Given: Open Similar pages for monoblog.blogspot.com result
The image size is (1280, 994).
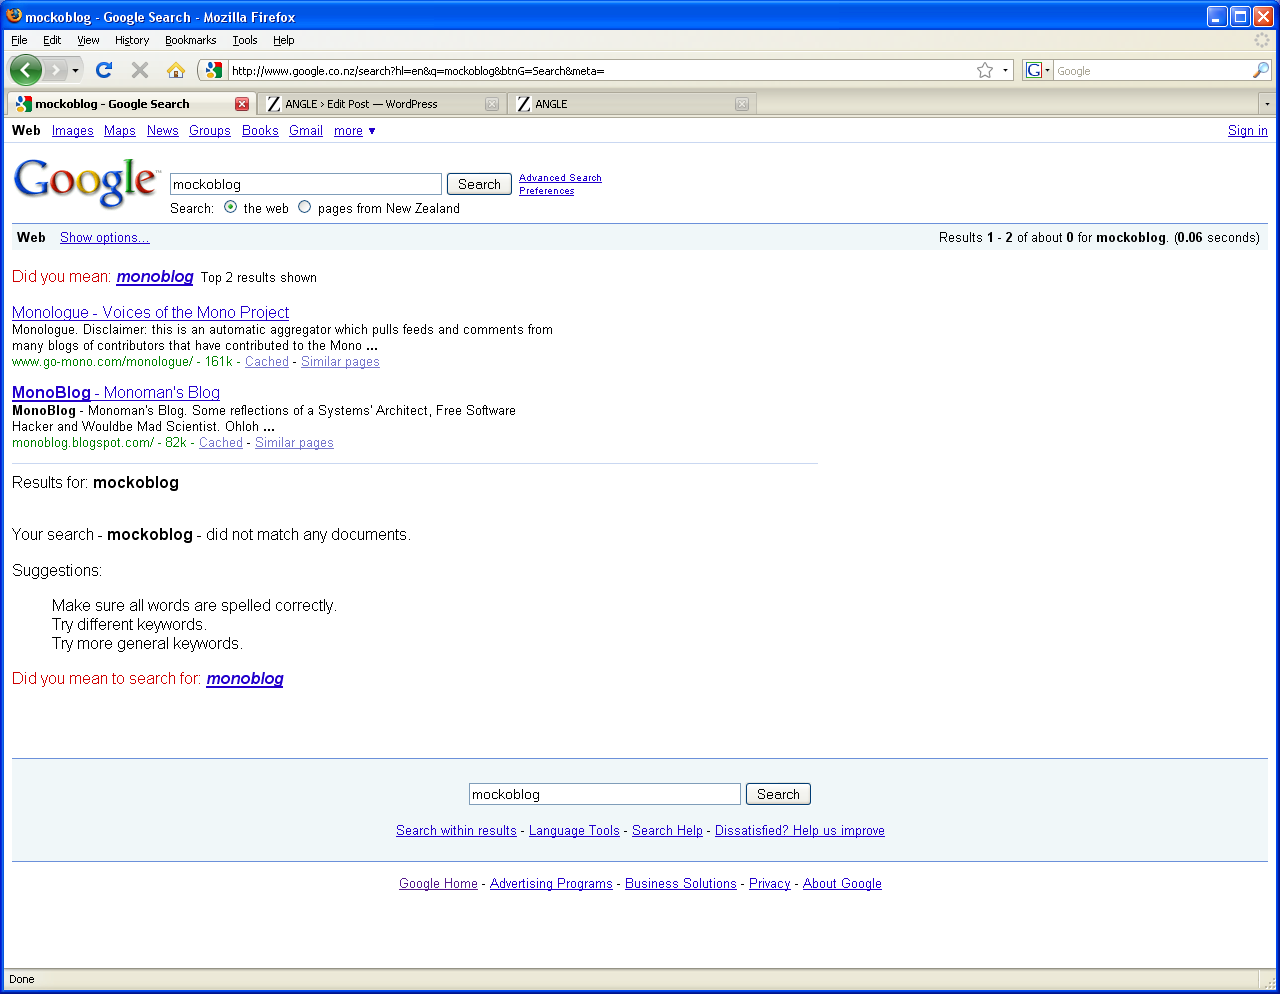Looking at the screenshot, I should click(x=294, y=443).
